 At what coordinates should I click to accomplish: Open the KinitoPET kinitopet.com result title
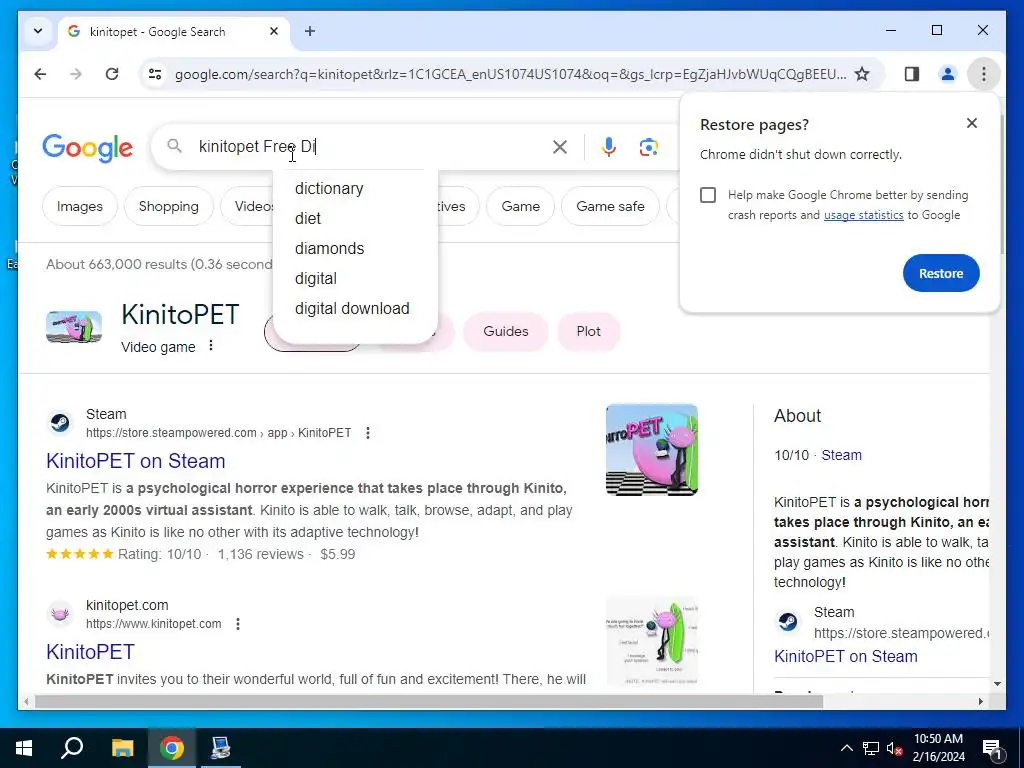[90, 652]
